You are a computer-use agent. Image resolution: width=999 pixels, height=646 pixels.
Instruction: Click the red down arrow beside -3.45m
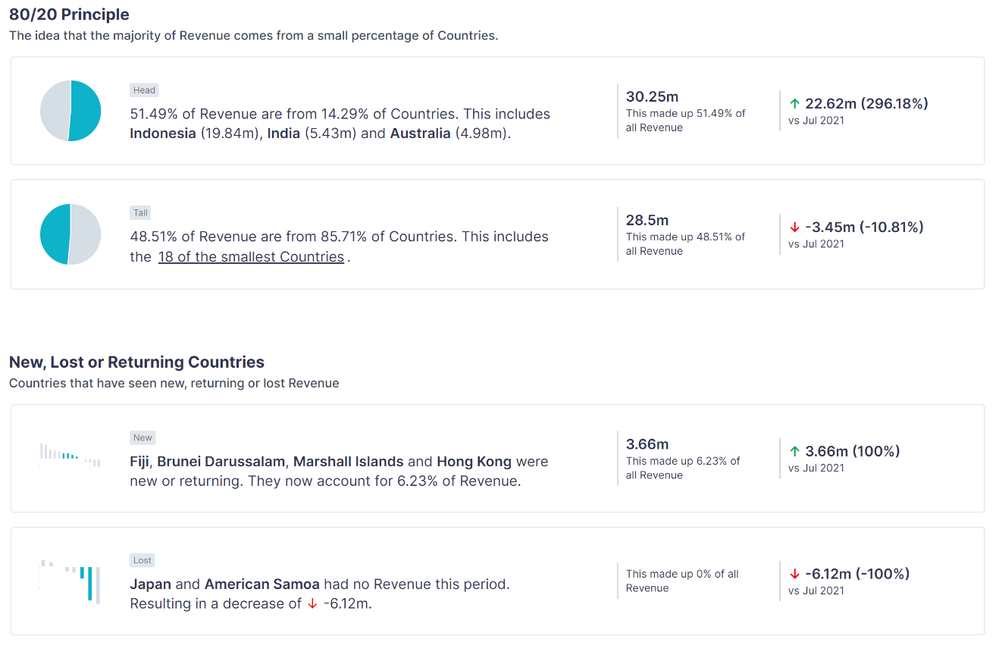click(x=794, y=227)
